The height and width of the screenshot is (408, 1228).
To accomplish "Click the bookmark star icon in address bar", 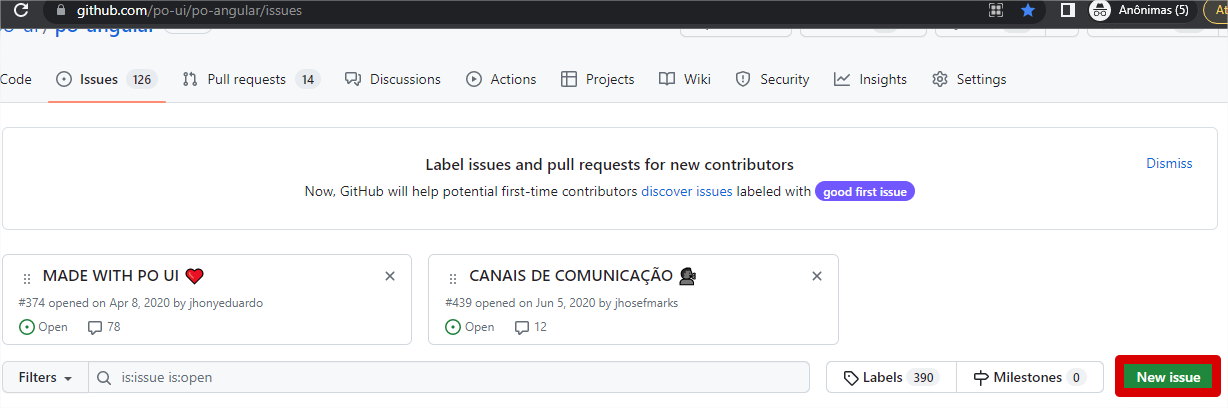I will (x=1027, y=10).
